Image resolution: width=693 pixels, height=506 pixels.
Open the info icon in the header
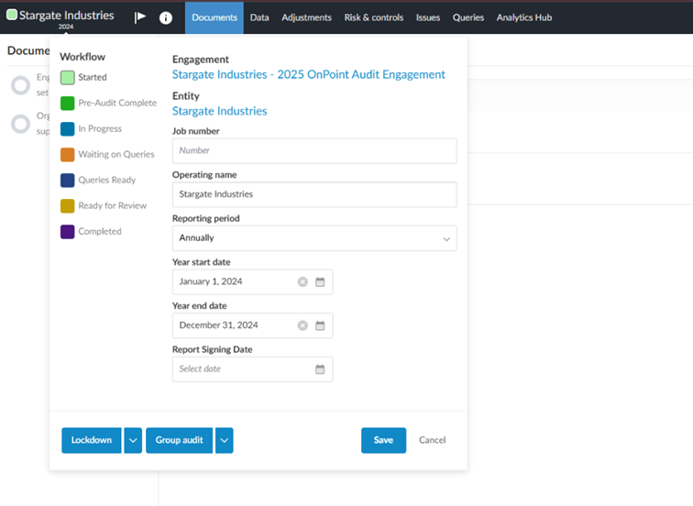pyautogui.click(x=166, y=18)
